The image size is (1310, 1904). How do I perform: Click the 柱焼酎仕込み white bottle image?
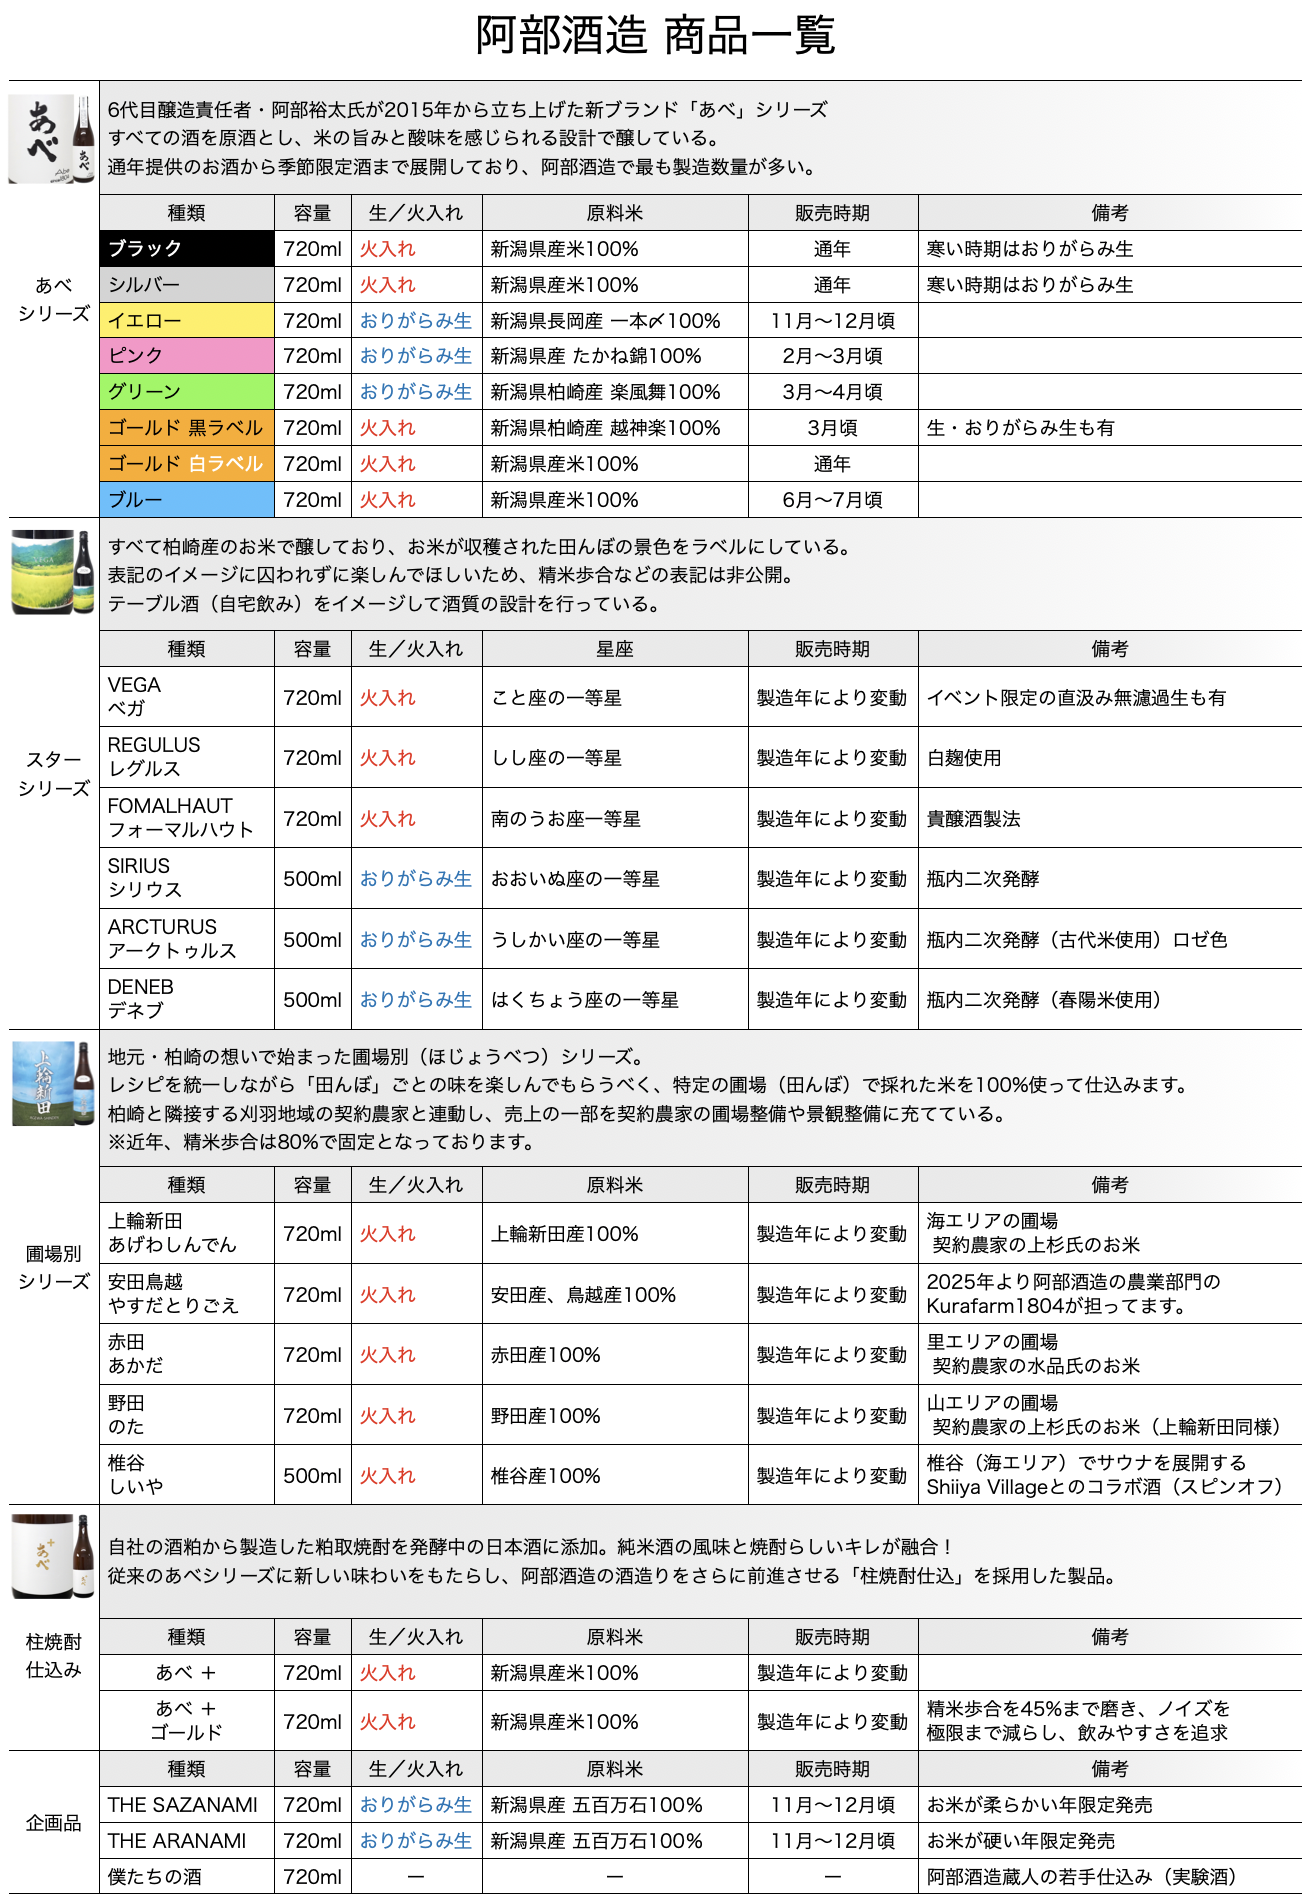click(53, 1556)
